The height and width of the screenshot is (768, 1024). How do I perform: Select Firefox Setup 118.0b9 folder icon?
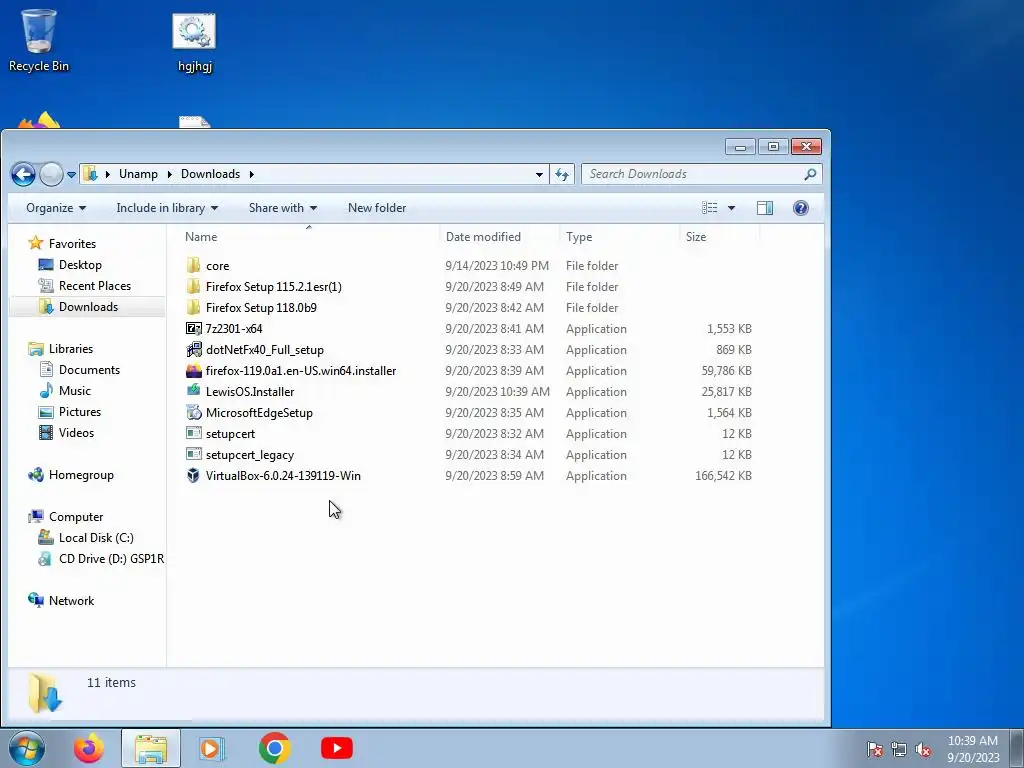pyautogui.click(x=193, y=307)
